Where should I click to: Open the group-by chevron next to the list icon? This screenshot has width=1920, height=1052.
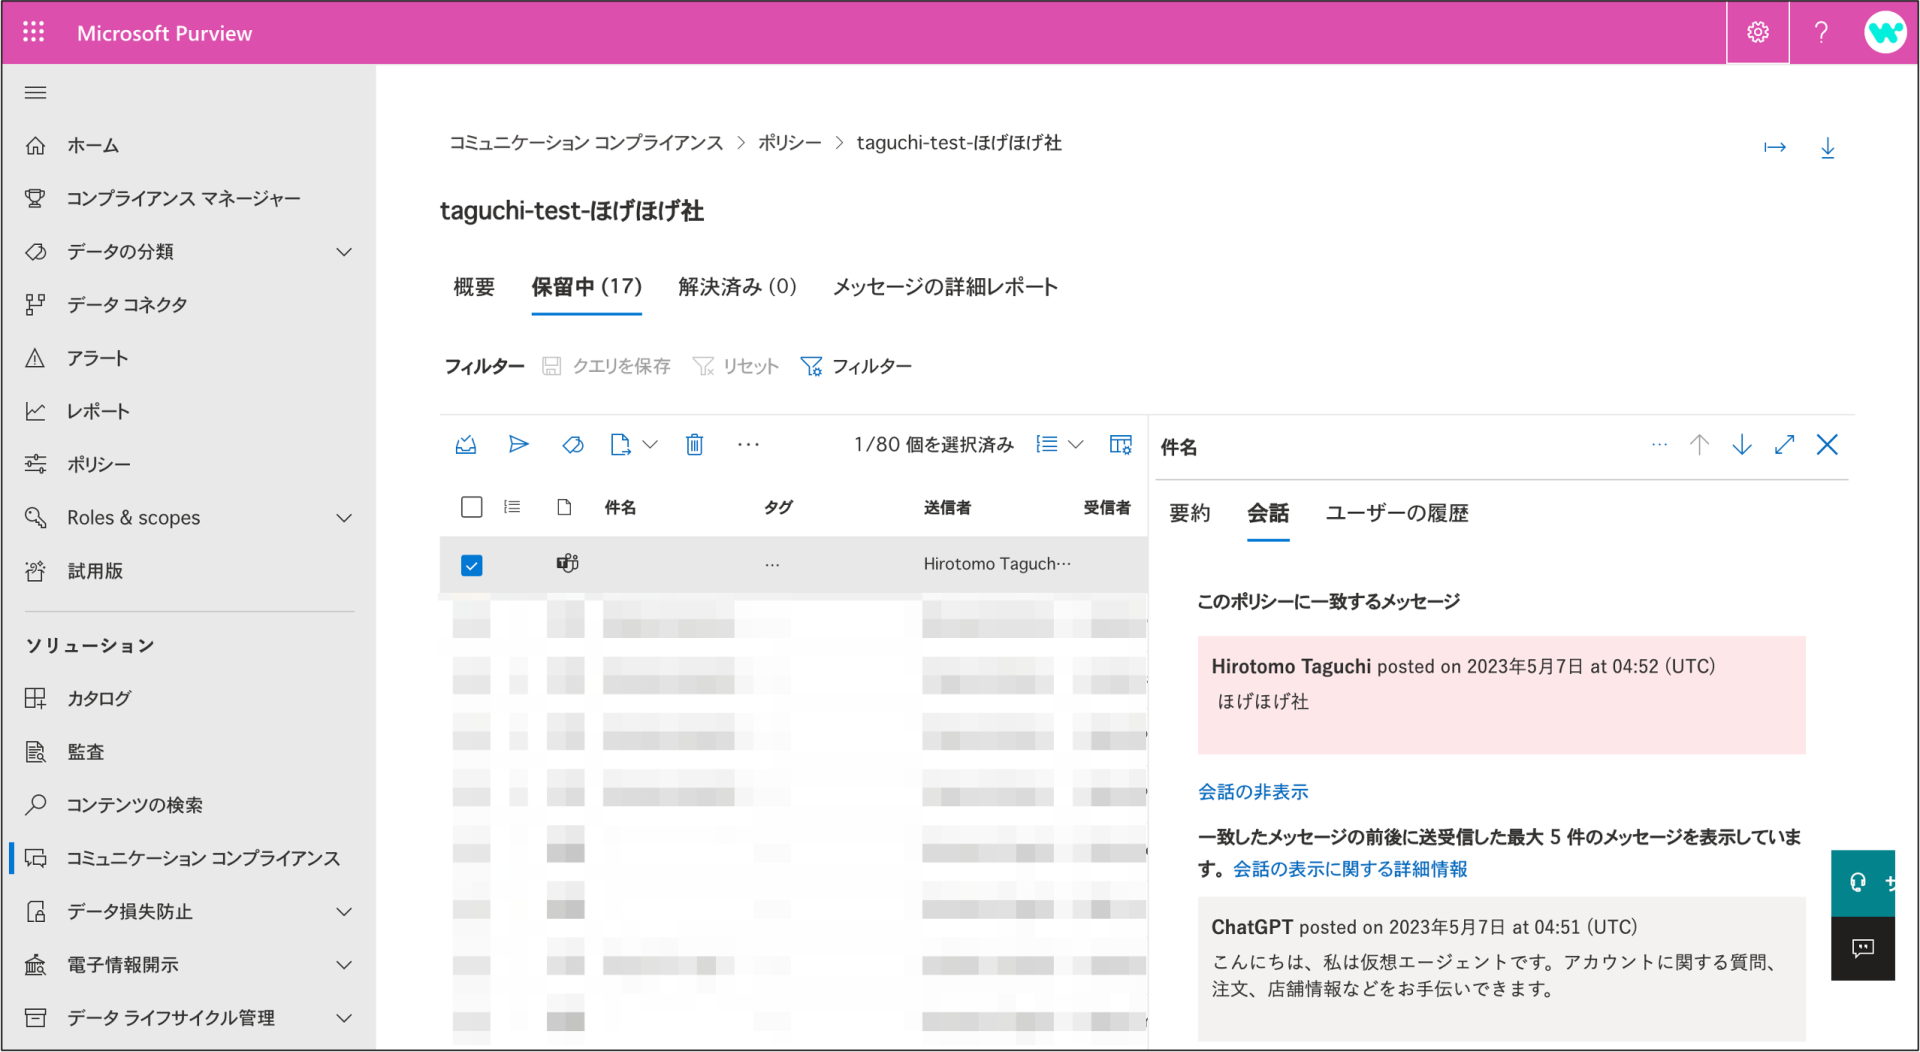[x=1077, y=444]
